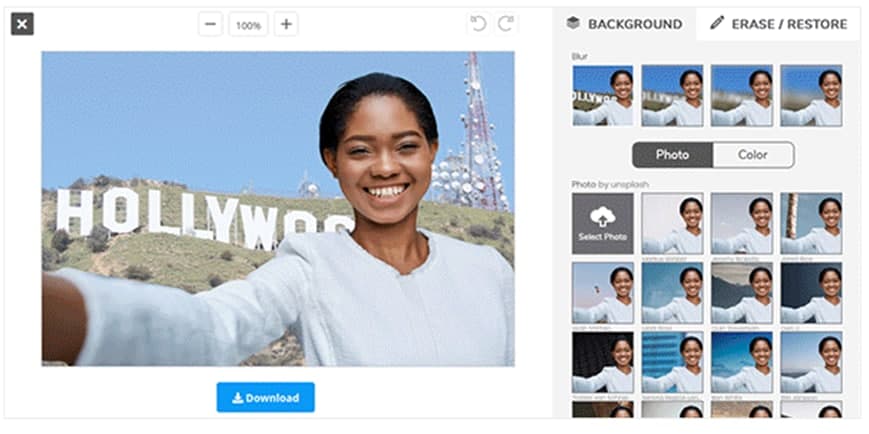Pick the deep blue sky background thumbnail
This screenshot has height=434, width=869.
(742, 362)
